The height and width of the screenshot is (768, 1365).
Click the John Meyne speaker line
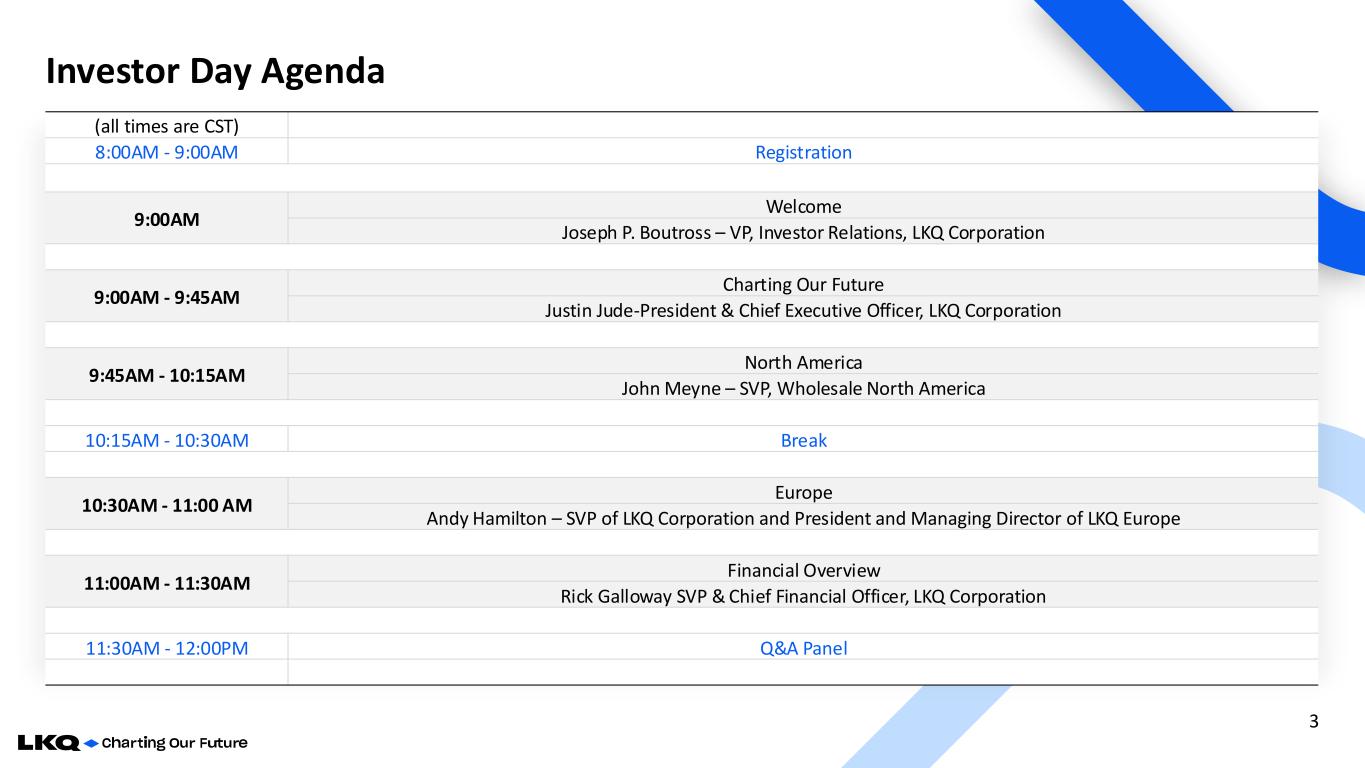pyautogui.click(x=803, y=388)
